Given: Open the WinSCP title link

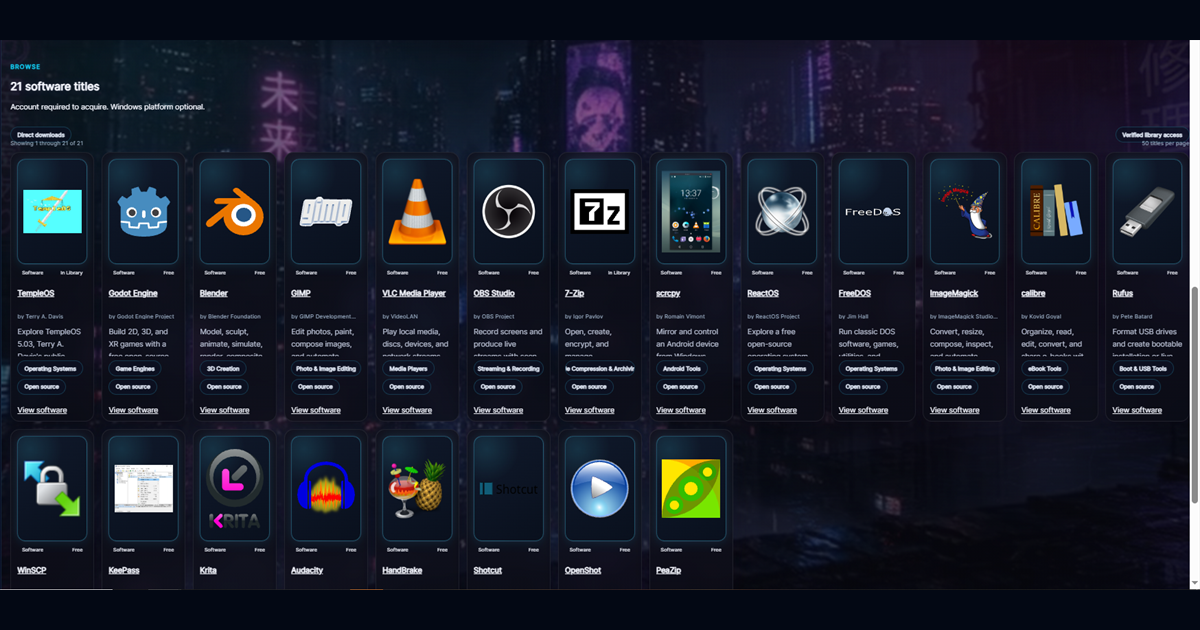Looking at the screenshot, I should pyautogui.click(x=32, y=570).
